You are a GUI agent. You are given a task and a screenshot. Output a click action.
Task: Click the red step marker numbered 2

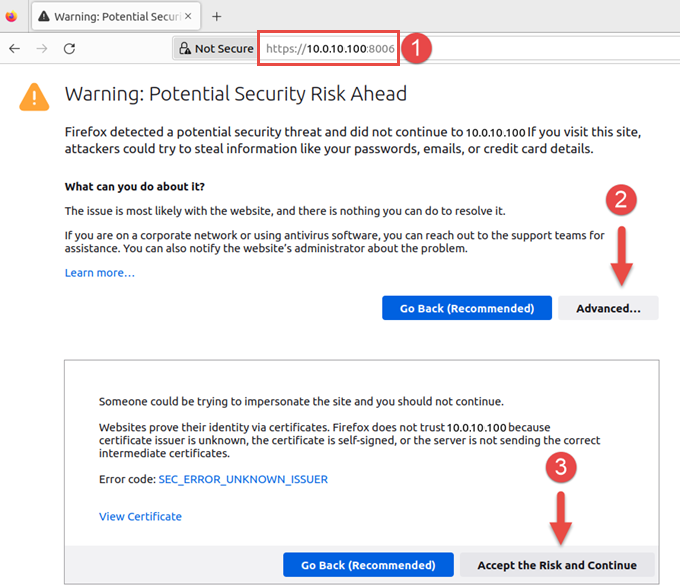coord(621,199)
